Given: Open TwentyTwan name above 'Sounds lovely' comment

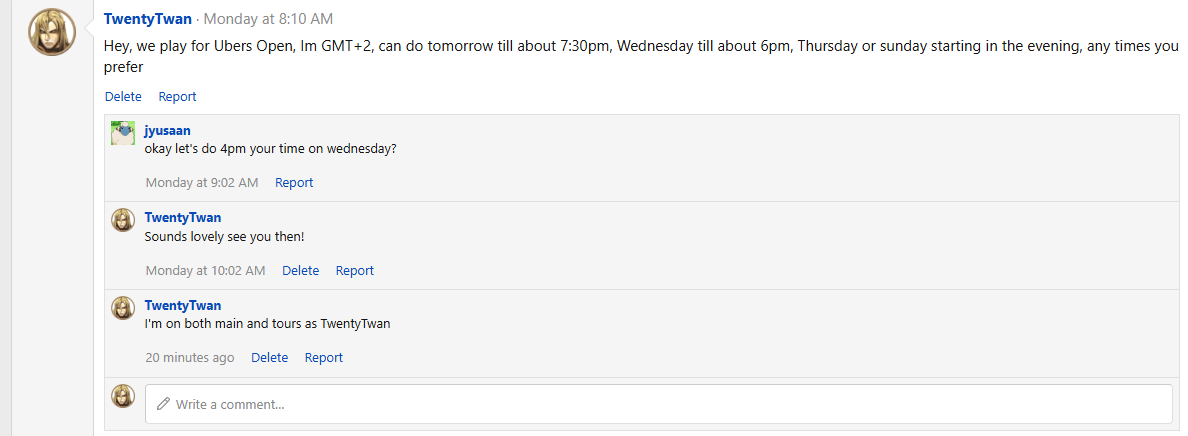Looking at the screenshot, I should [183, 218].
